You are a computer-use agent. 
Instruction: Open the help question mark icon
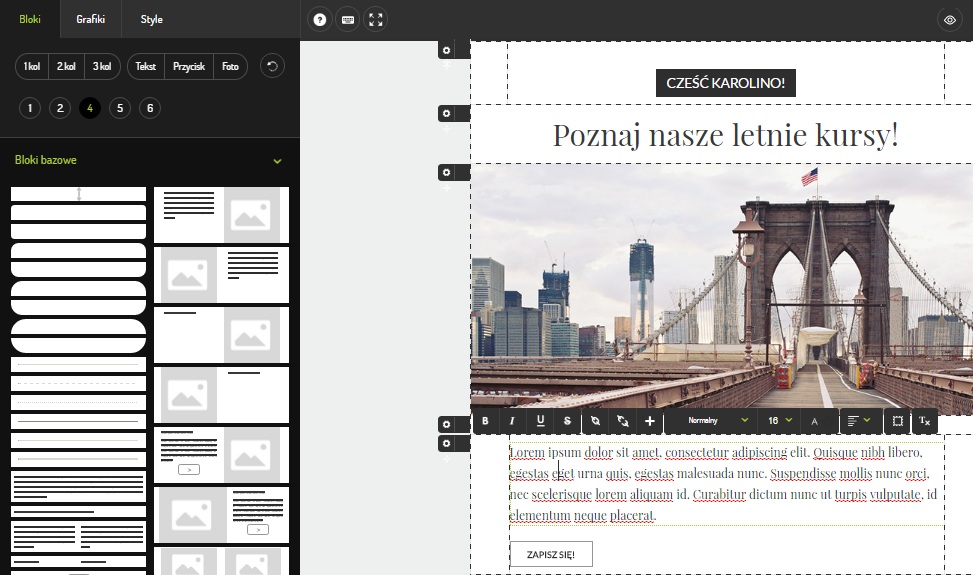[x=319, y=19]
